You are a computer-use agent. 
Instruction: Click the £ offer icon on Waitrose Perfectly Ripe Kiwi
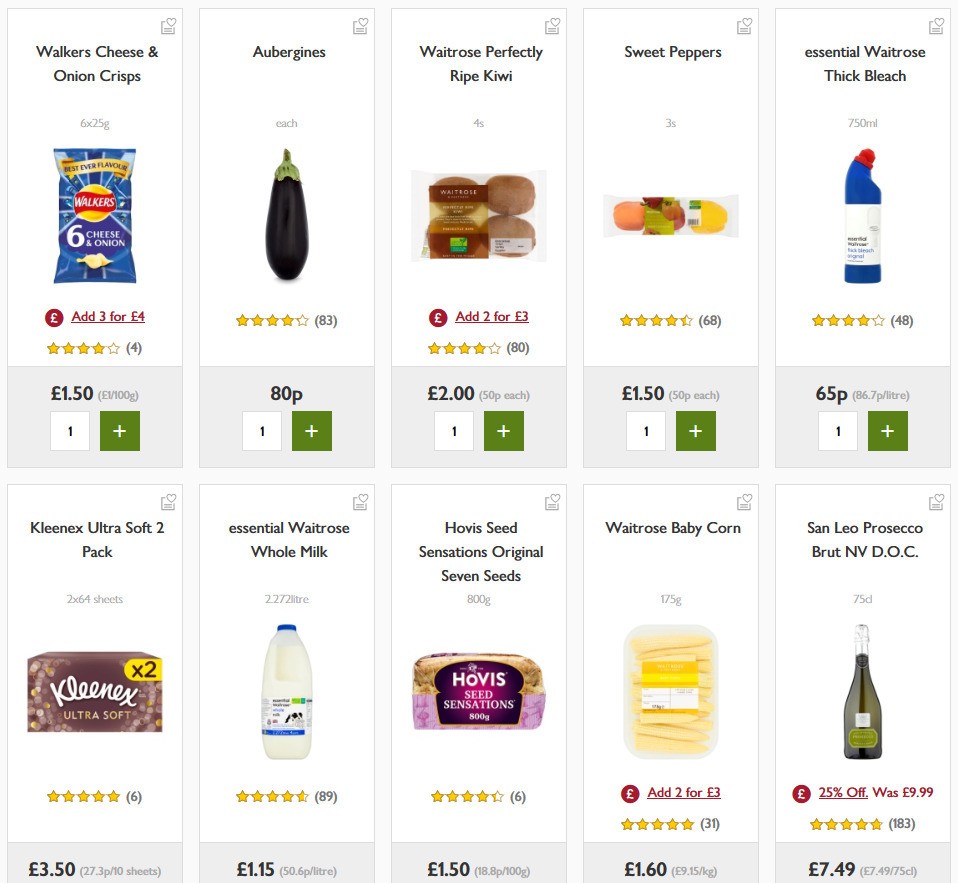437,316
